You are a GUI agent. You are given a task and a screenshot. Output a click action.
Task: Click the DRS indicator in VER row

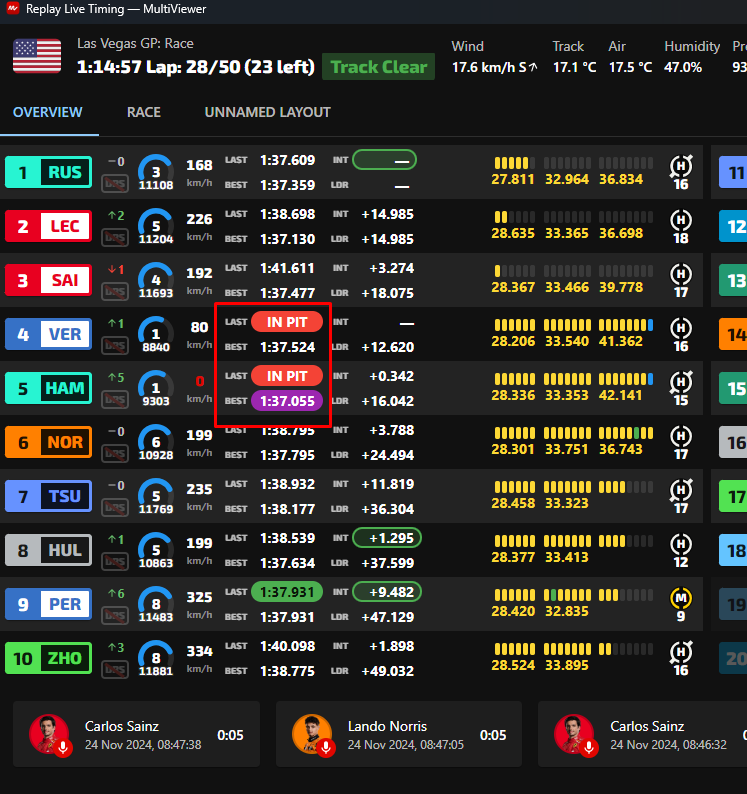(115, 346)
